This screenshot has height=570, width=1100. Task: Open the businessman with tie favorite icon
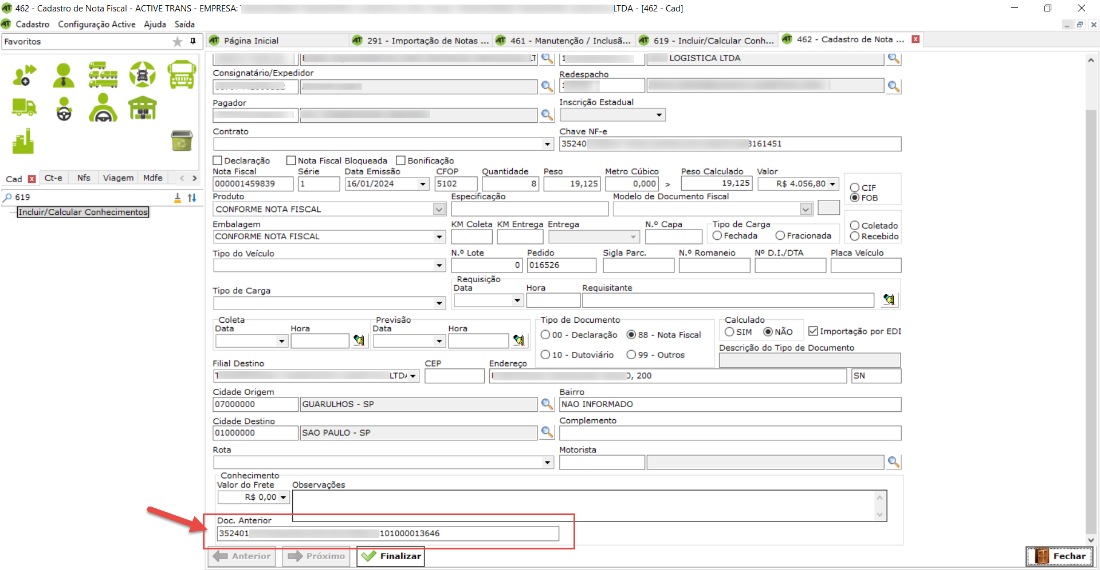tap(63, 75)
